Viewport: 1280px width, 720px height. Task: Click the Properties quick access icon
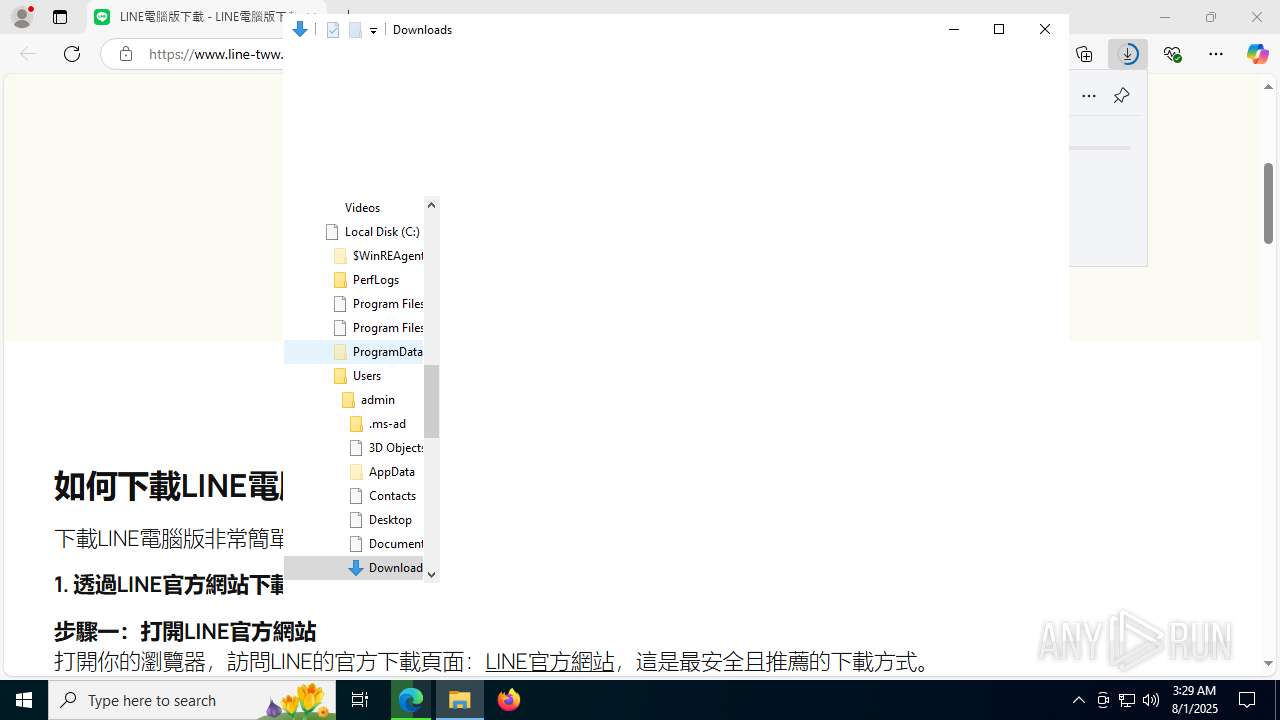click(x=333, y=30)
